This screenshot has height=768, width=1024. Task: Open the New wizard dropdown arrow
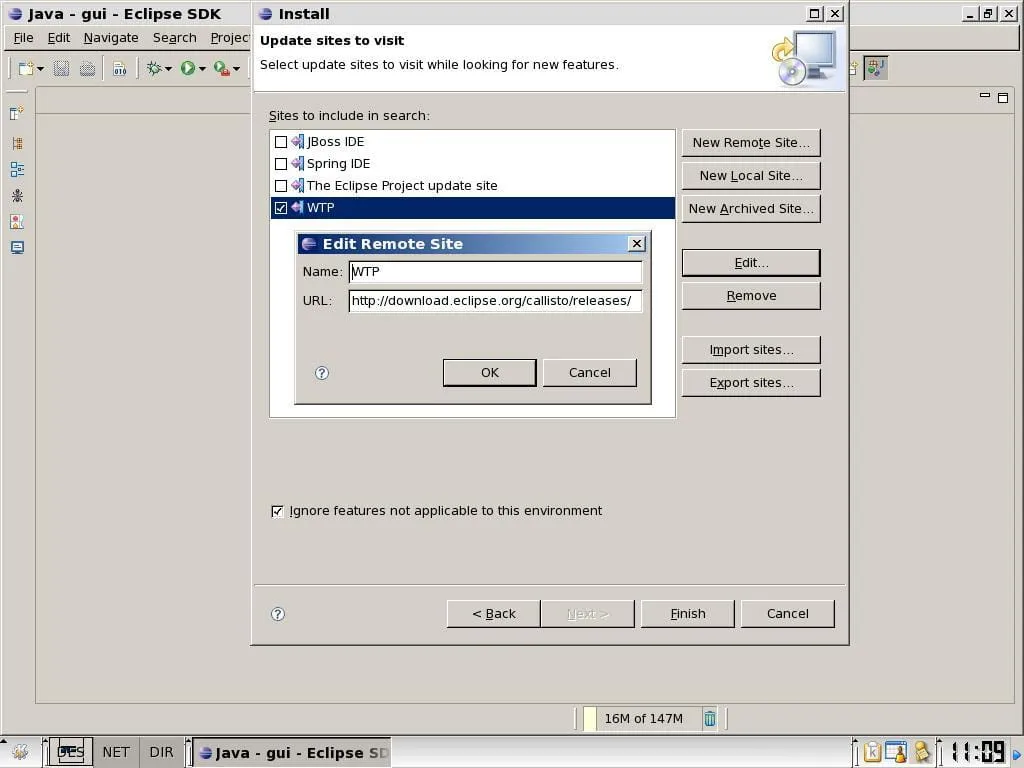(40, 69)
